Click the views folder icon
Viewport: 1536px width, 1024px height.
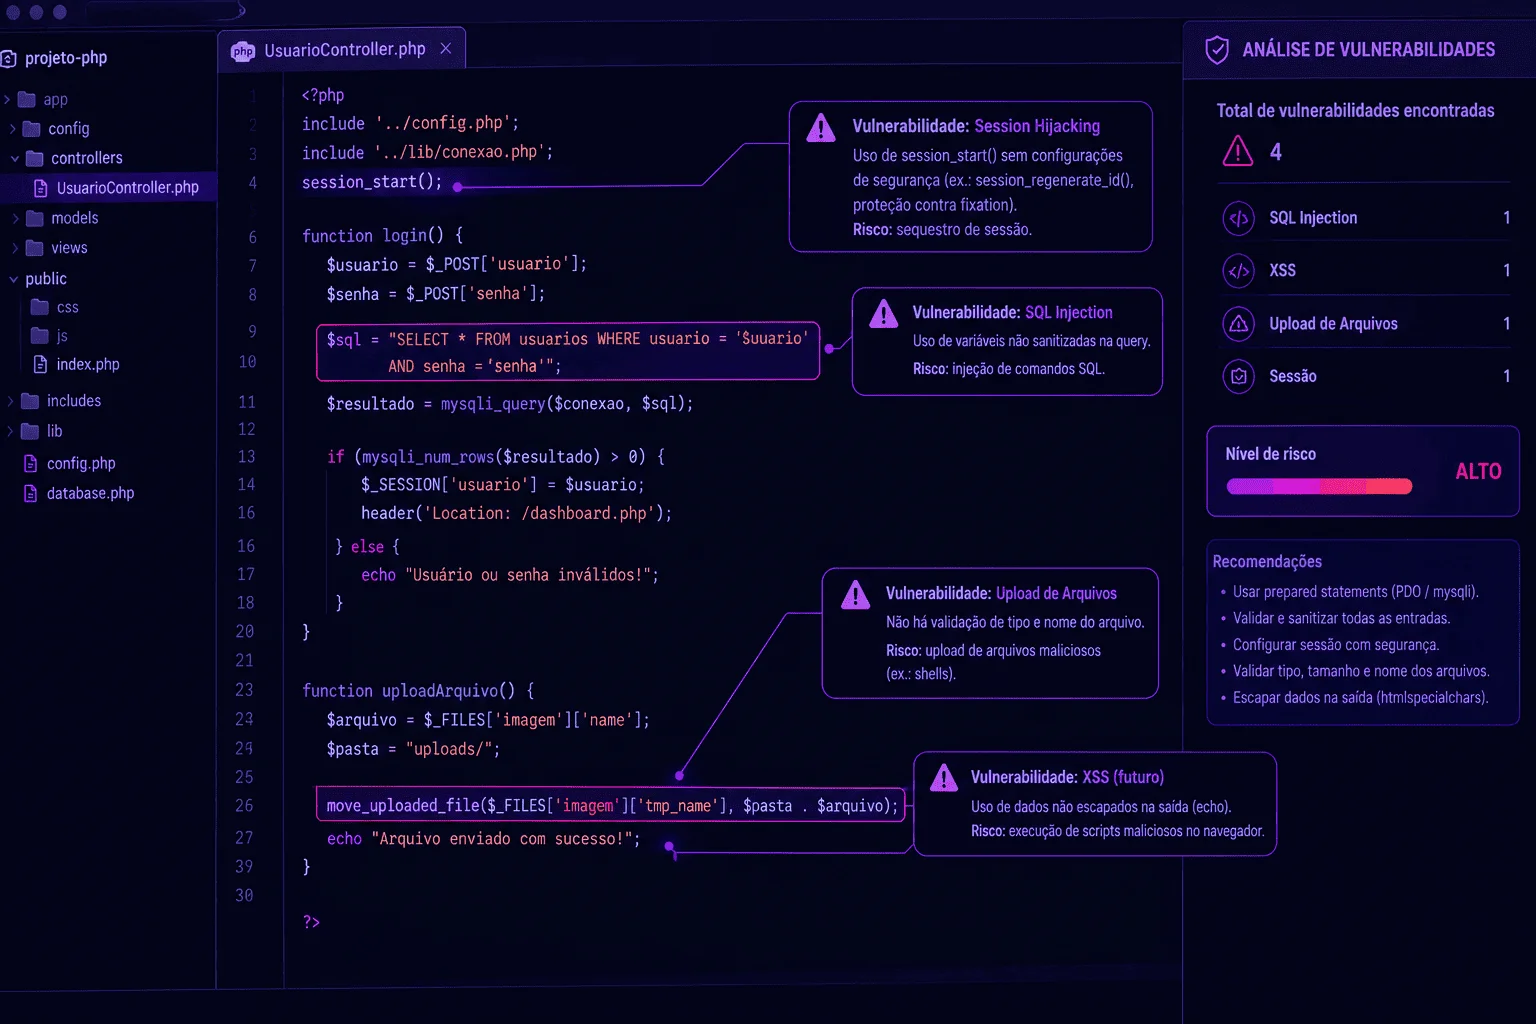(35, 248)
